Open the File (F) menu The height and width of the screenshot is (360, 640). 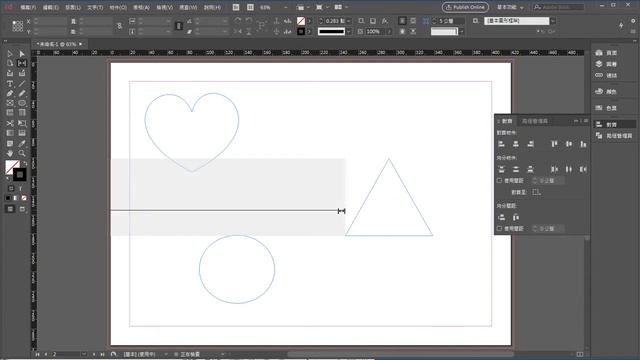point(28,7)
